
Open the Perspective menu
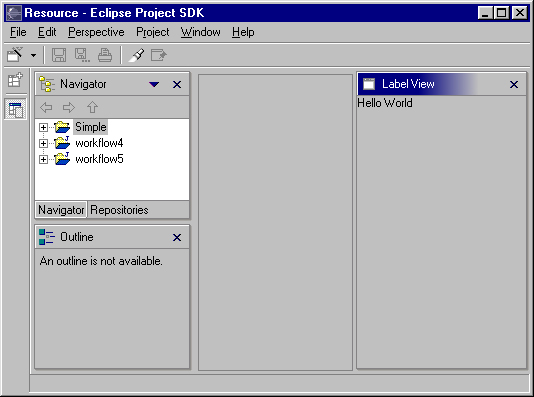pos(96,32)
